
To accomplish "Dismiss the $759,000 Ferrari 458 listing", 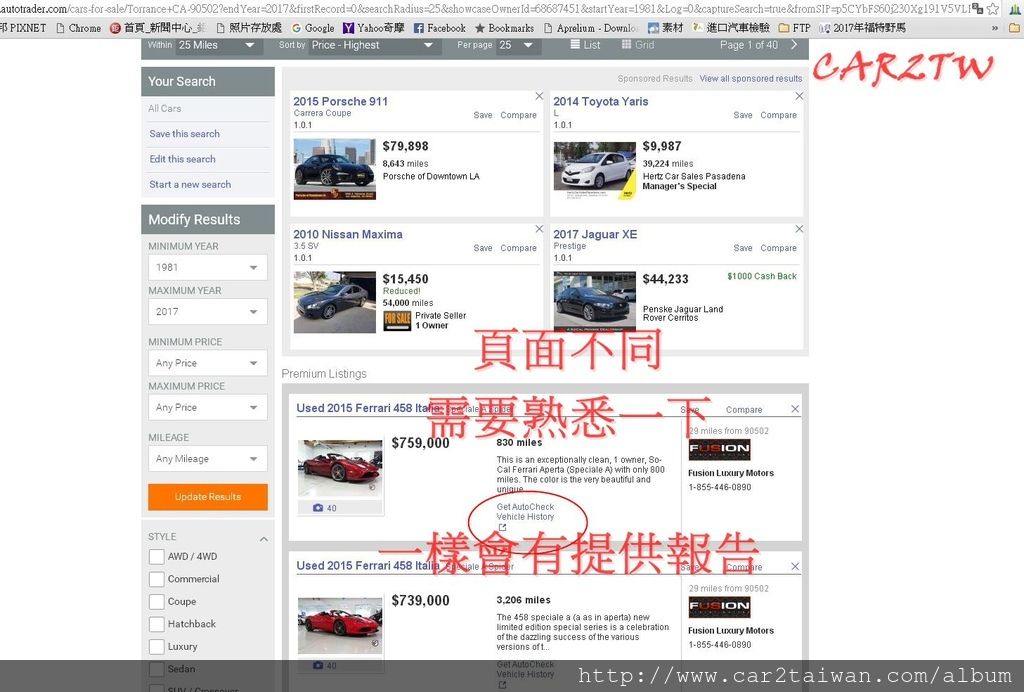I will tap(795, 409).
